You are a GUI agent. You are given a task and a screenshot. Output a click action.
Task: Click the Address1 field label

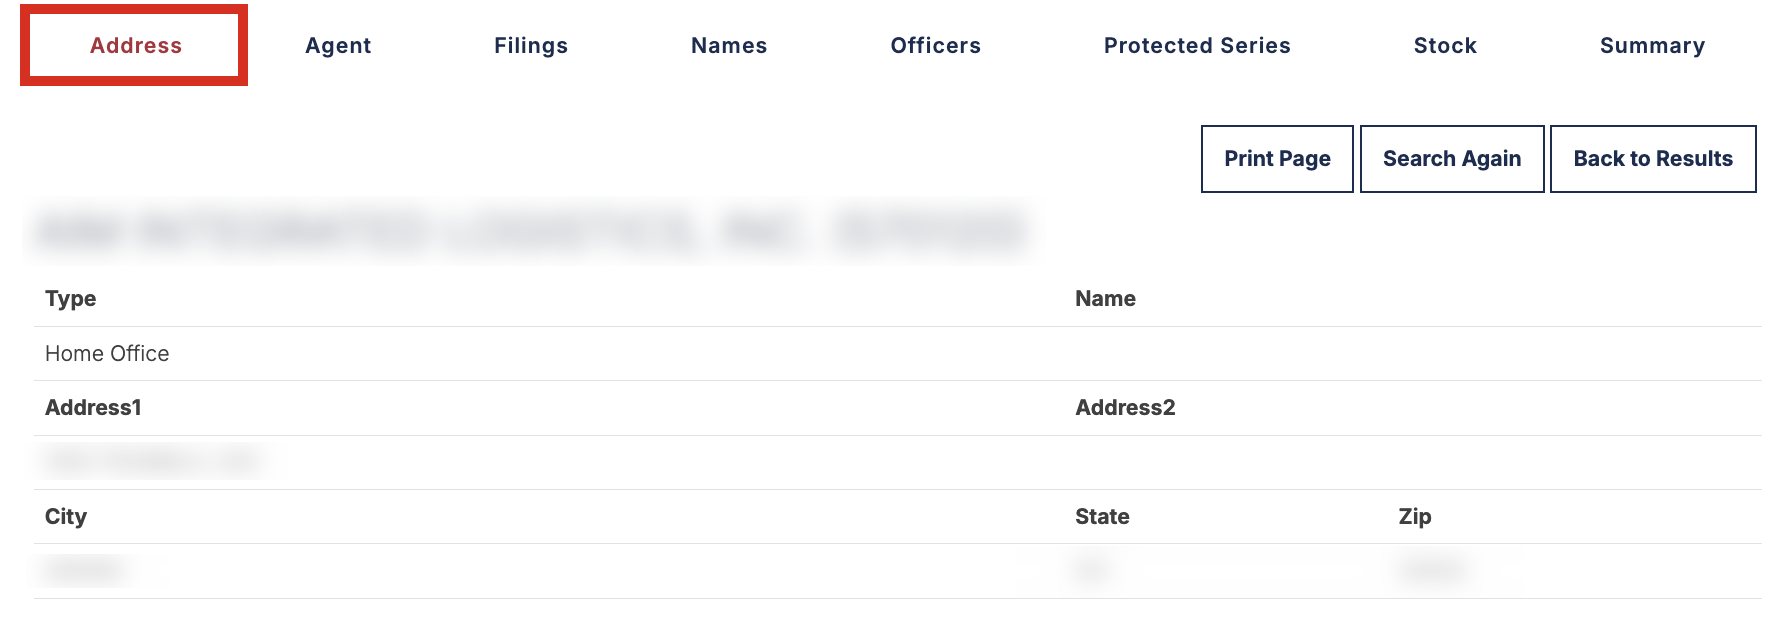coord(93,408)
